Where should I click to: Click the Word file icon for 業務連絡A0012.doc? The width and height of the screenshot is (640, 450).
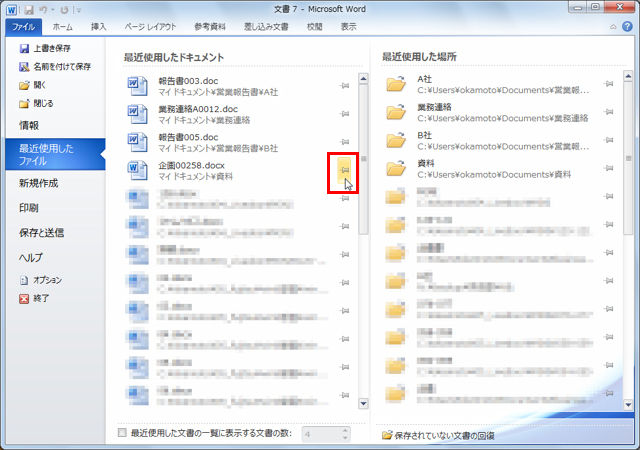[137, 114]
